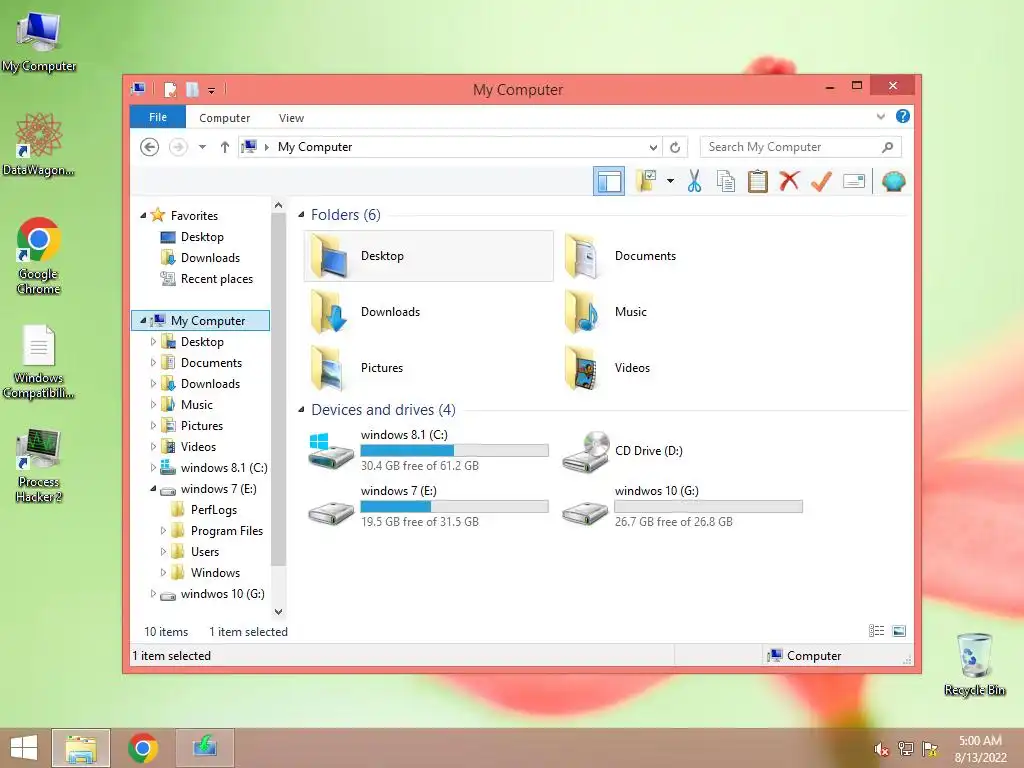The height and width of the screenshot is (768, 1024).
Task: Select the Videos folder icon
Action: (x=582, y=368)
